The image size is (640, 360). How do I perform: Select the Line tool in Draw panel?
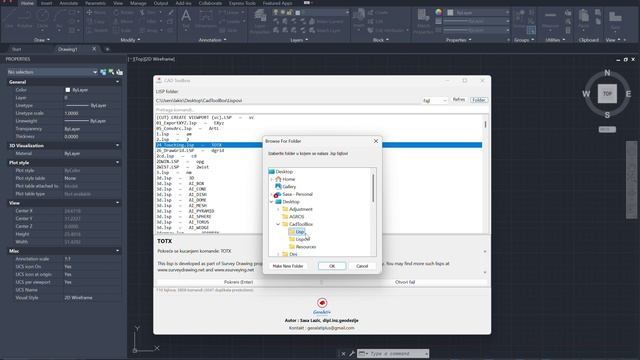[x=9, y=19]
